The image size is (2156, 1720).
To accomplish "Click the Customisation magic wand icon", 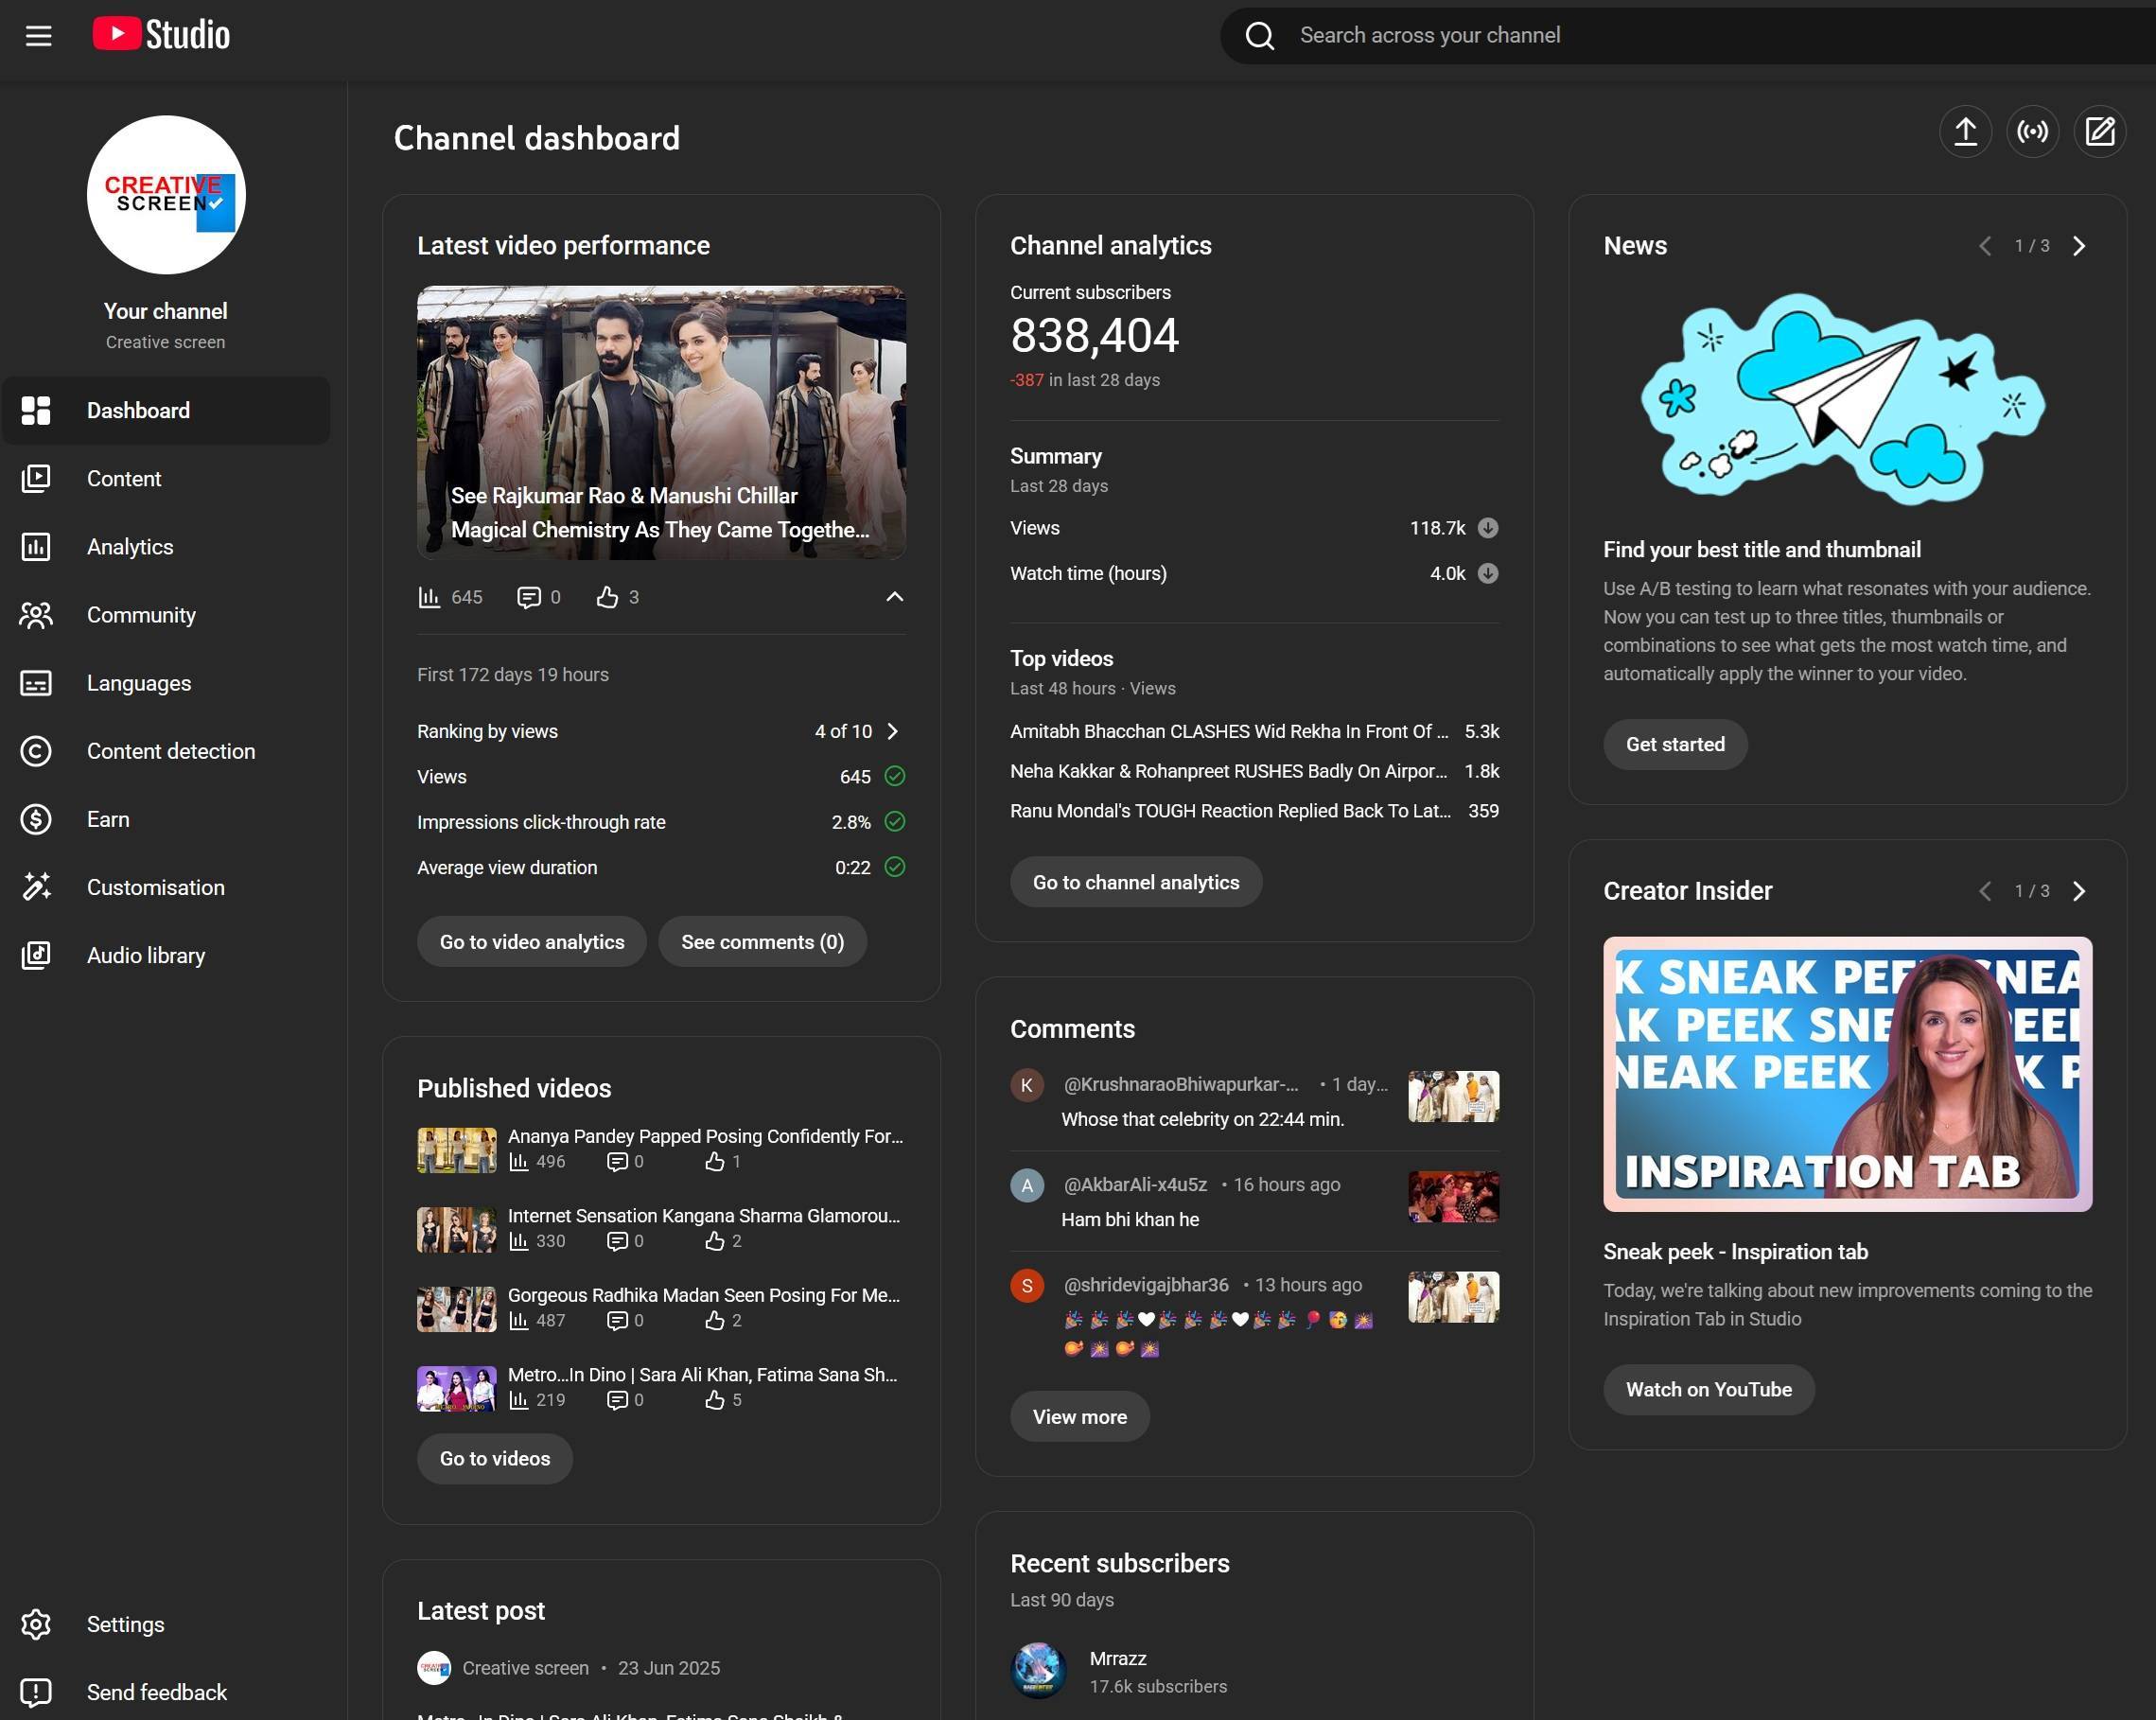I will (36, 887).
